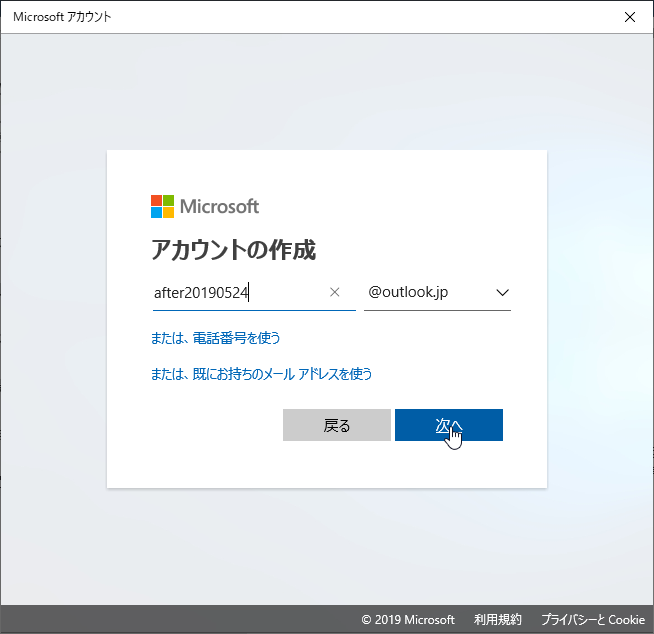
Task: Clear the email username with the X icon
Action: (x=335, y=292)
